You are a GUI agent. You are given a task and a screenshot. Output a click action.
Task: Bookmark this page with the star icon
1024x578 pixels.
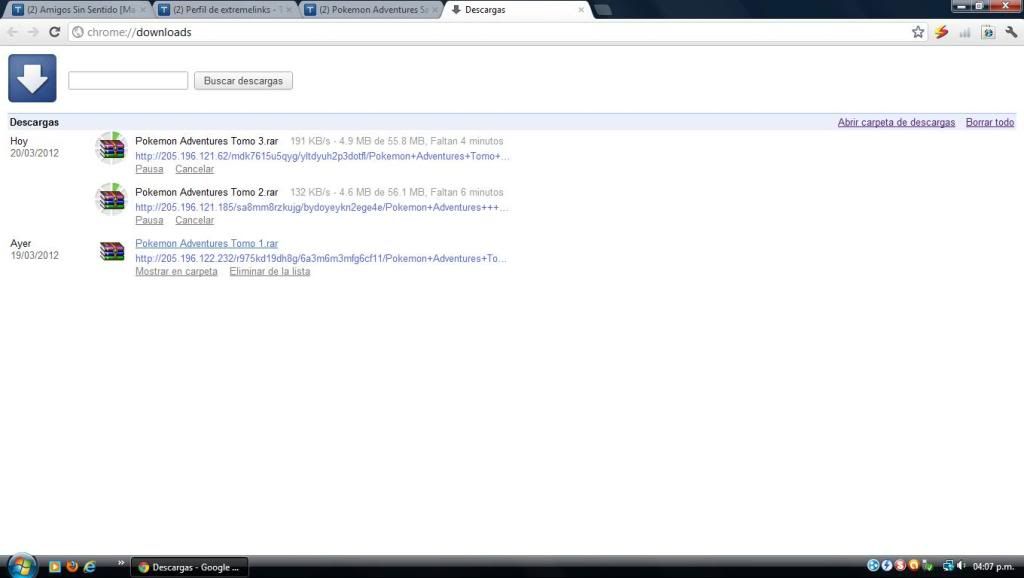click(x=918, y=32)
